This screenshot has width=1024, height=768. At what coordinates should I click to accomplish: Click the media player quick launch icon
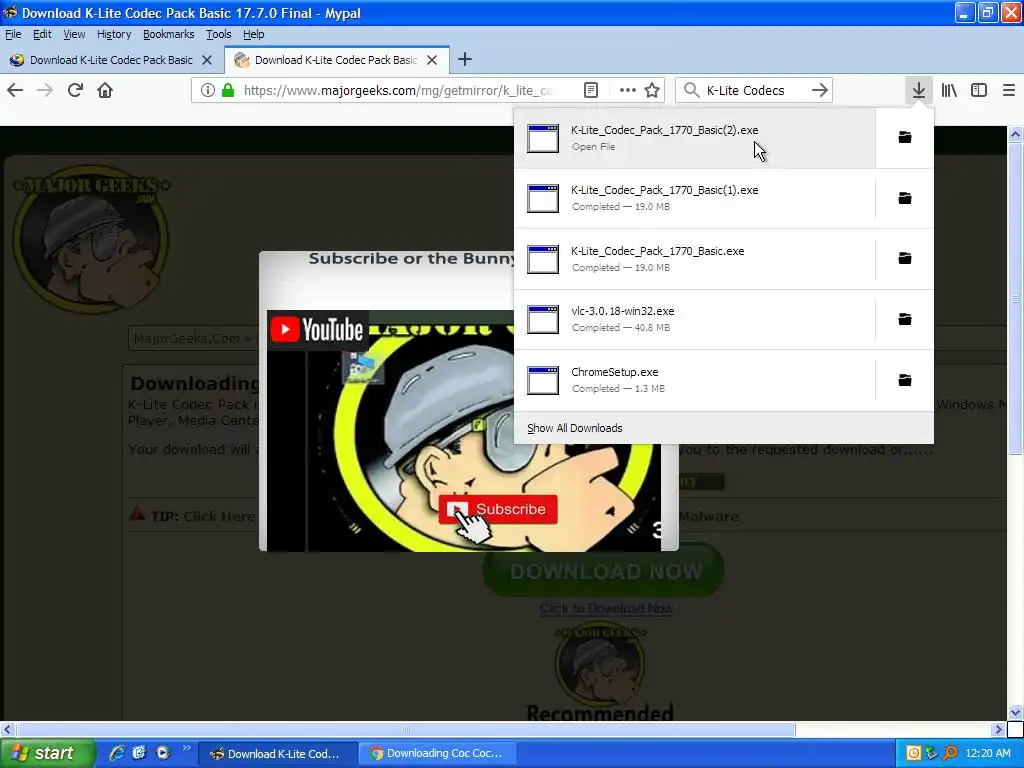click(163, 753)
